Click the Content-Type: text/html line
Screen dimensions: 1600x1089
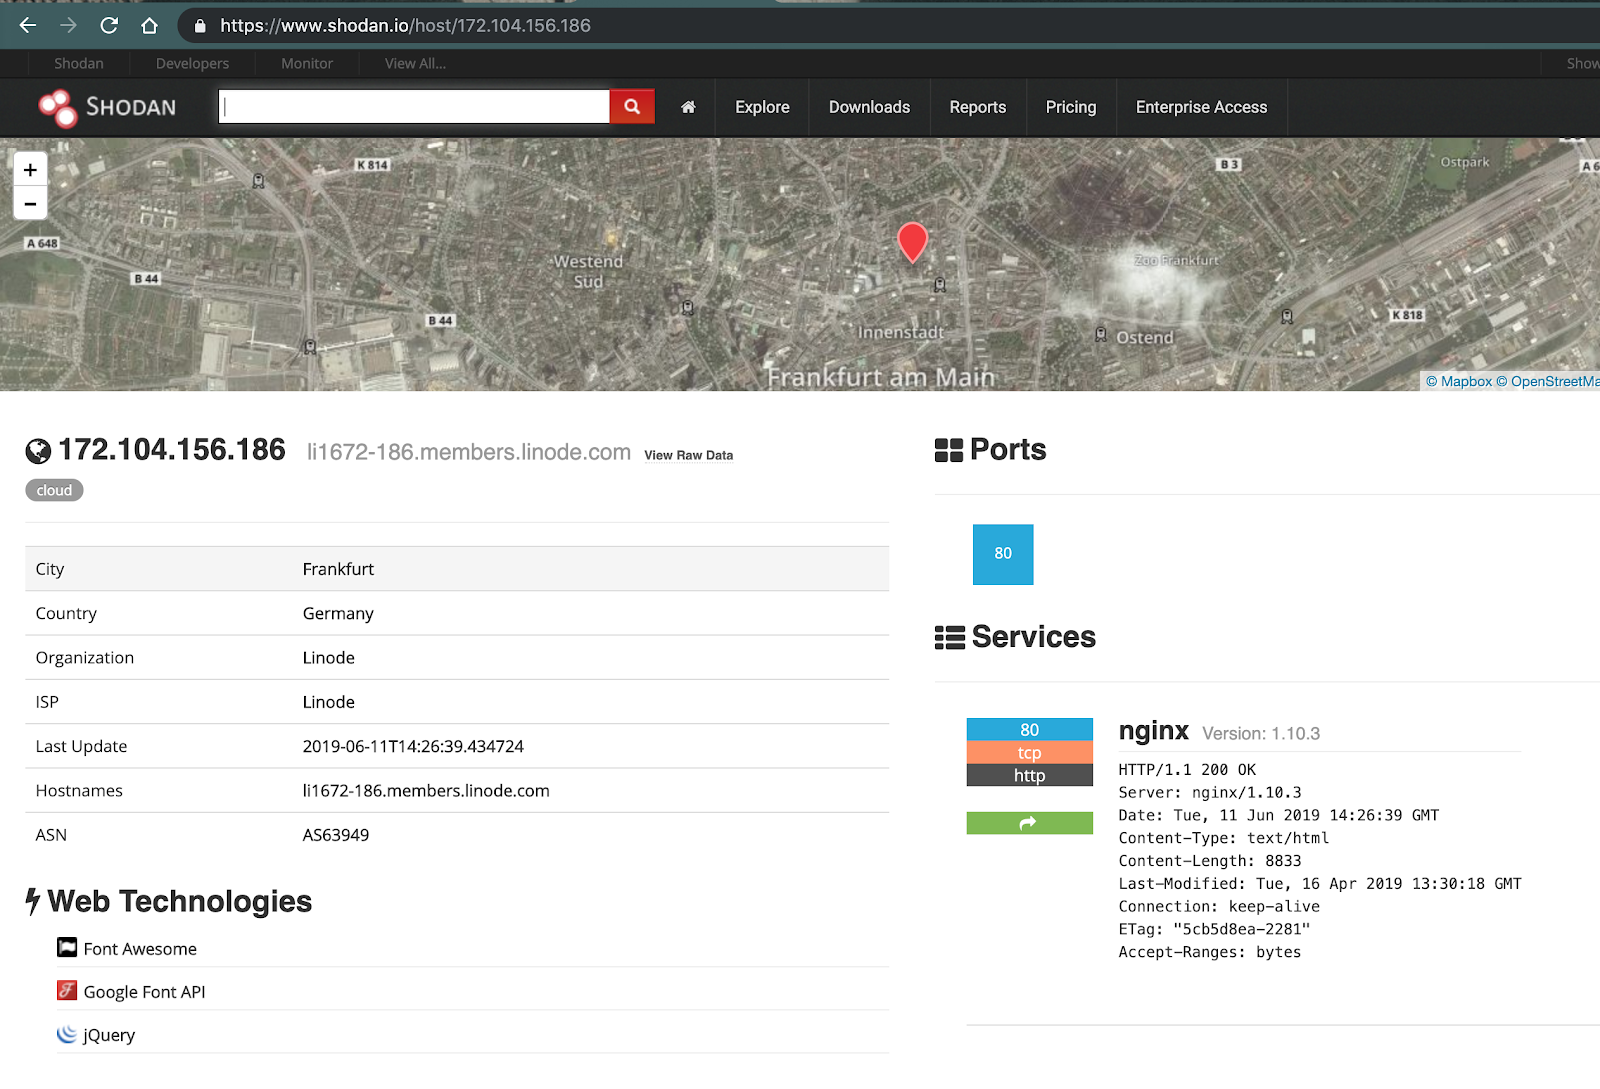[1224, 838]
